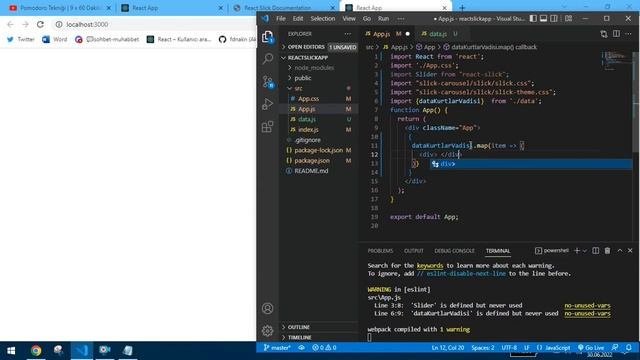This screenshot has height=360, width=640.
Task: Open Customize Layout icon in title bar
Action: [x=568, y=18]
